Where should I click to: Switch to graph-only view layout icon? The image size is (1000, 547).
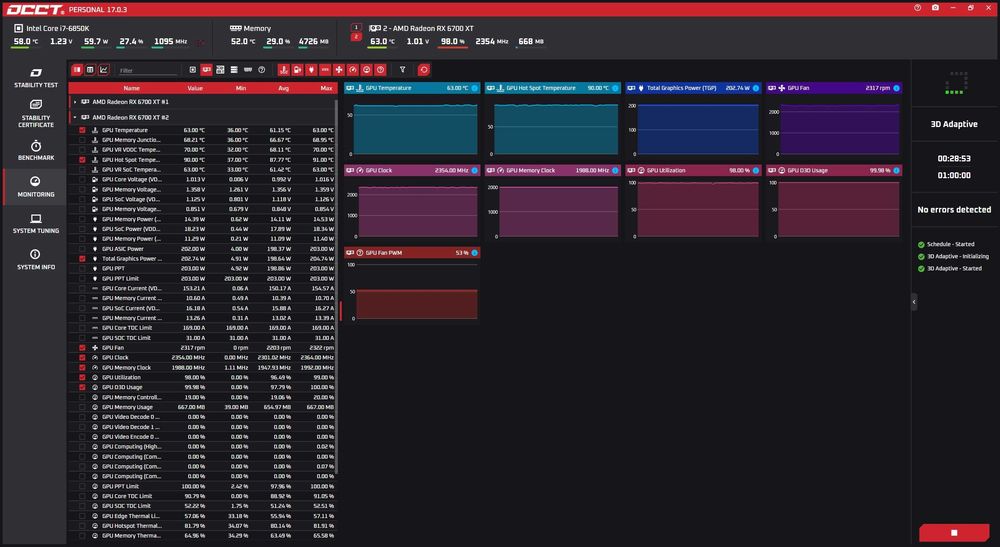pos(104,69)
